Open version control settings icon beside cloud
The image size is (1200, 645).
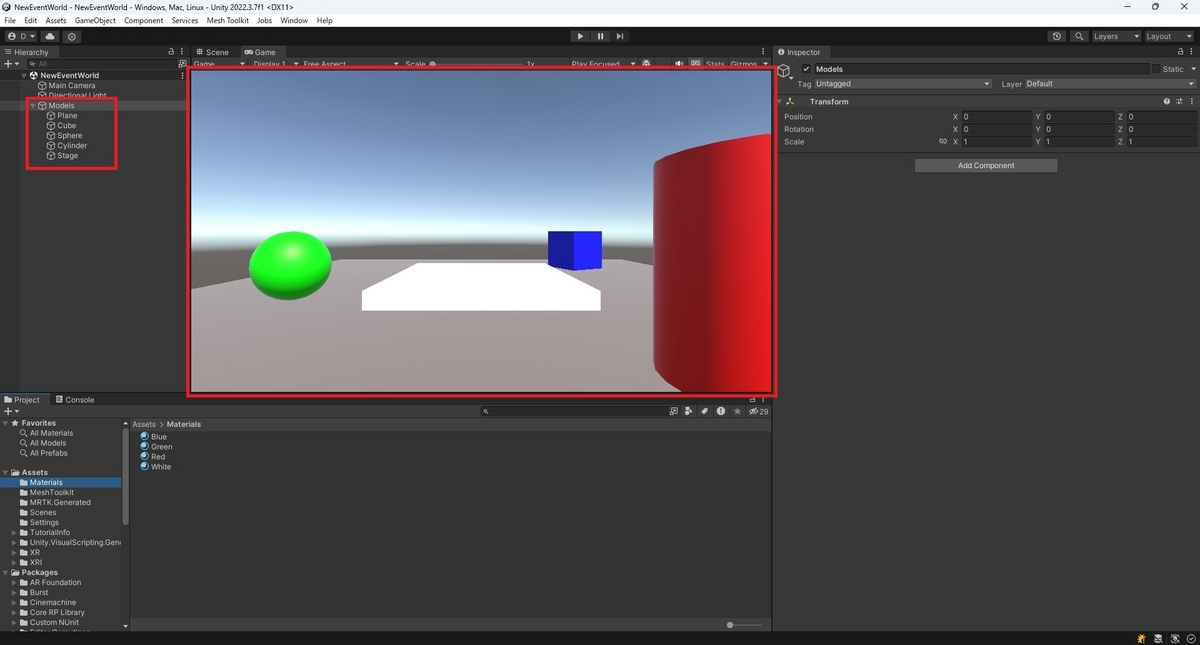[x=72, y=36]
